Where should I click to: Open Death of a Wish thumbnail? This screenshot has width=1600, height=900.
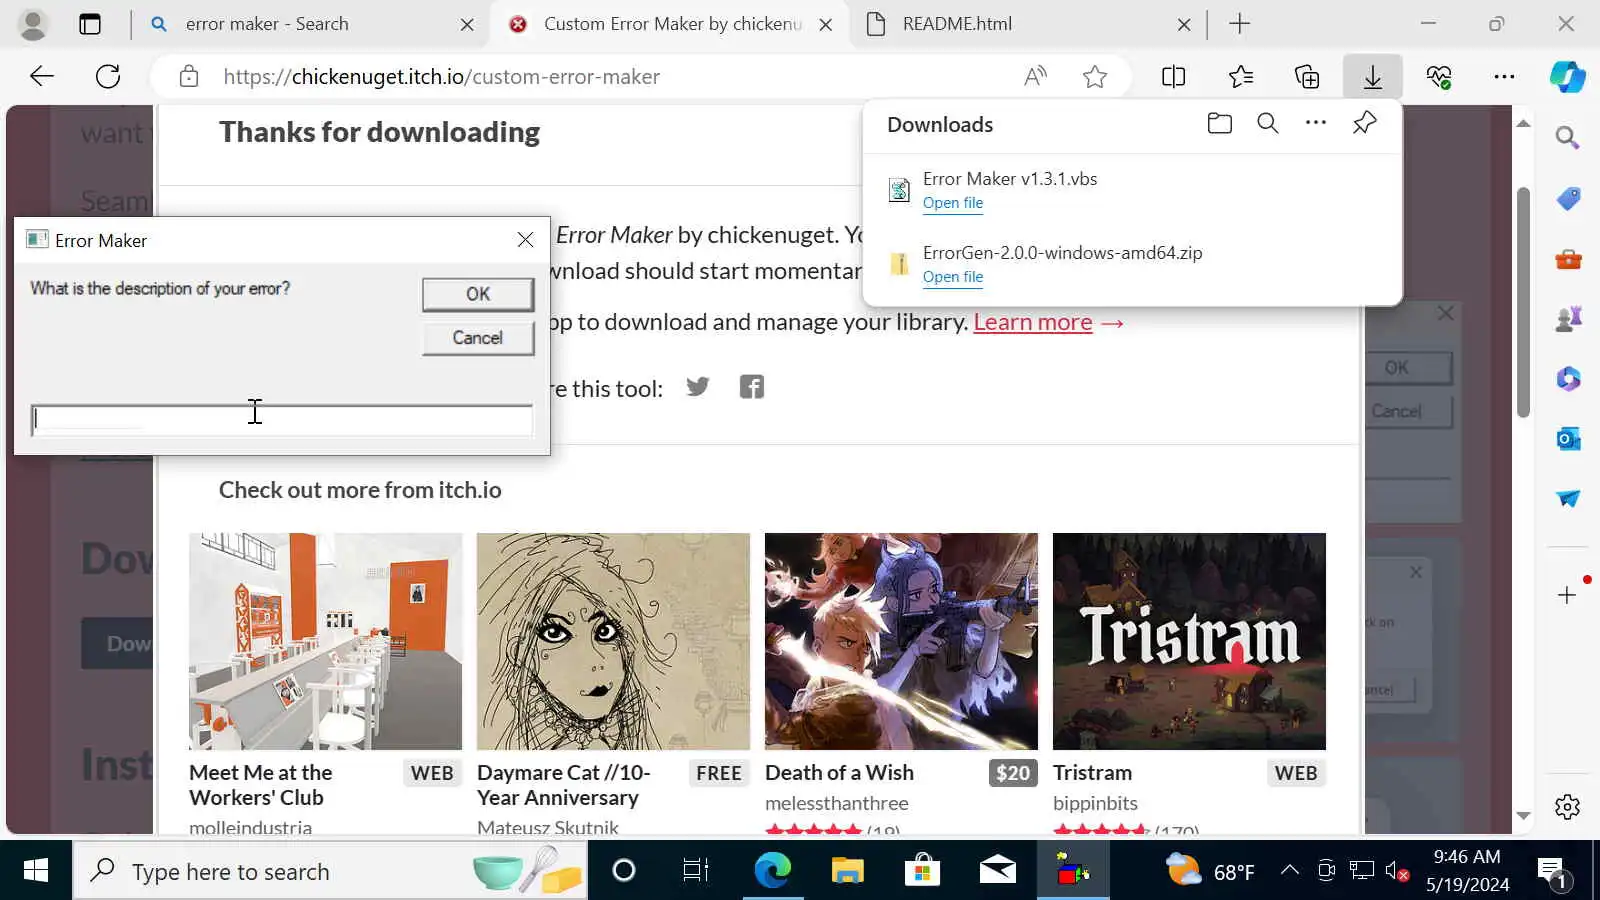tap(901, 641)
